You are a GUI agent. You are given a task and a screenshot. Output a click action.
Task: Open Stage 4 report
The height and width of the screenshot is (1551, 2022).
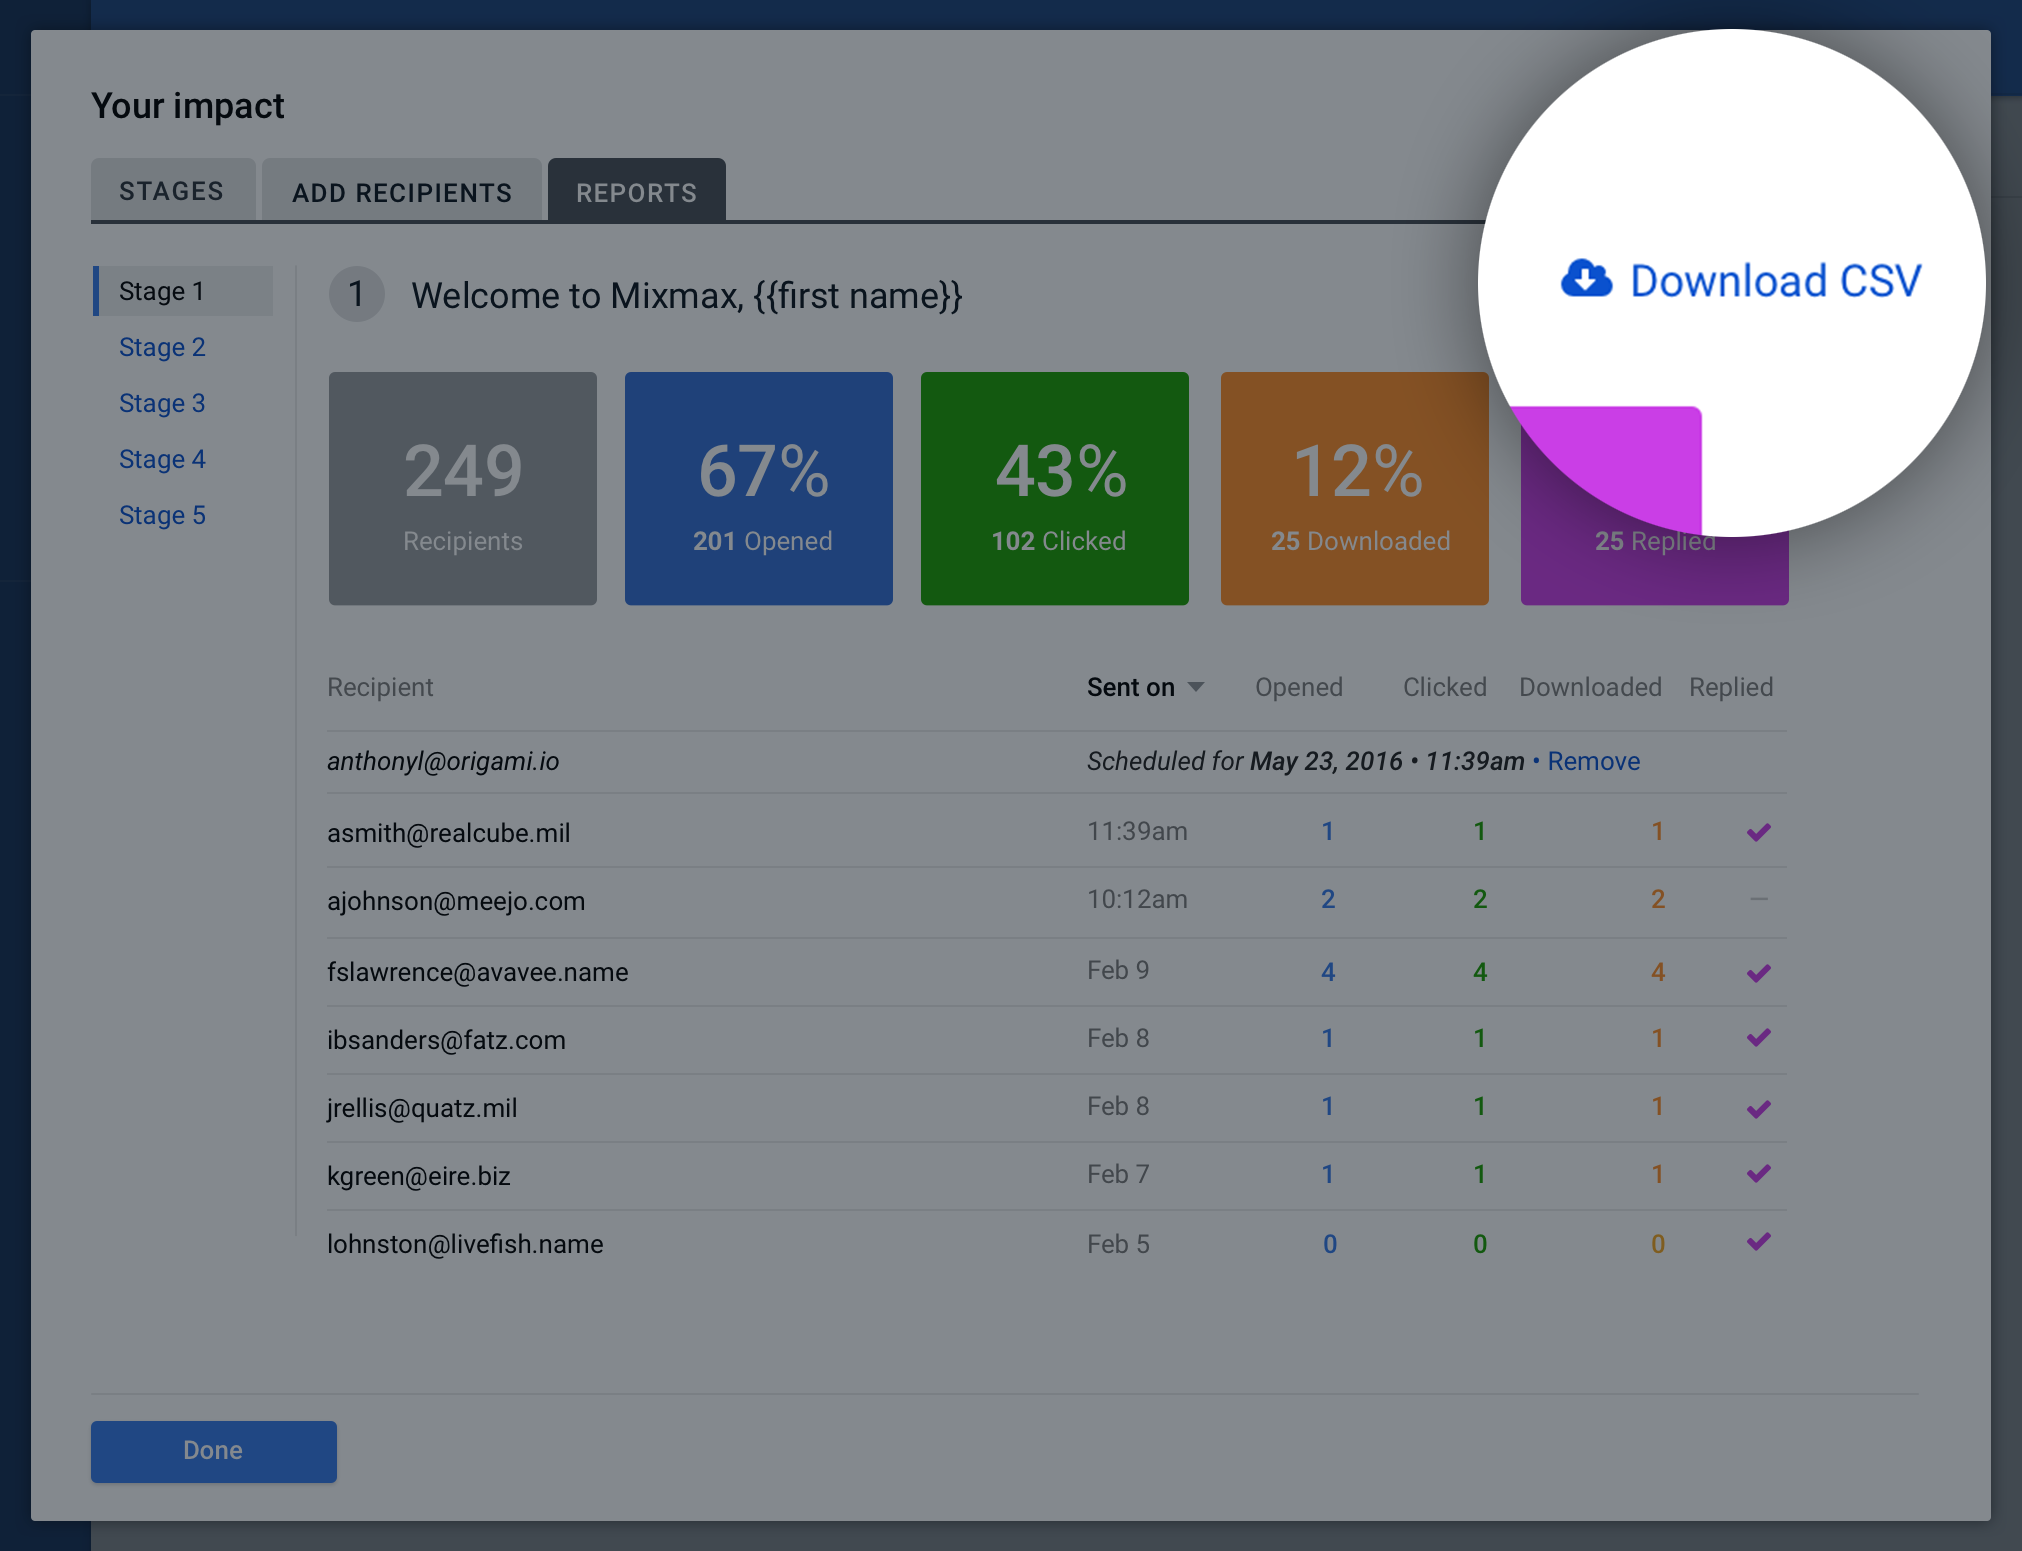pyautogui.click(x=162, y=459)
